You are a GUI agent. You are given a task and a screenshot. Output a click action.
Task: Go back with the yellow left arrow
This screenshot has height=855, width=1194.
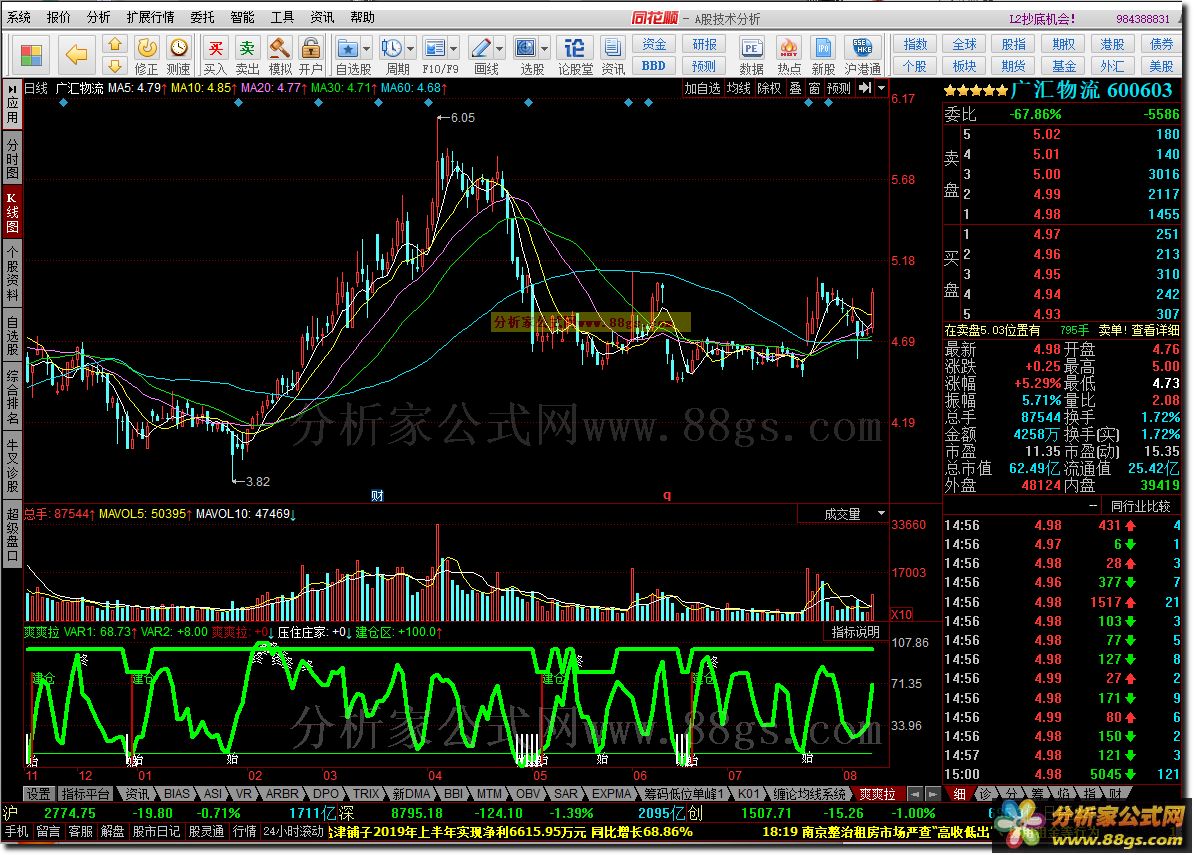75,55
